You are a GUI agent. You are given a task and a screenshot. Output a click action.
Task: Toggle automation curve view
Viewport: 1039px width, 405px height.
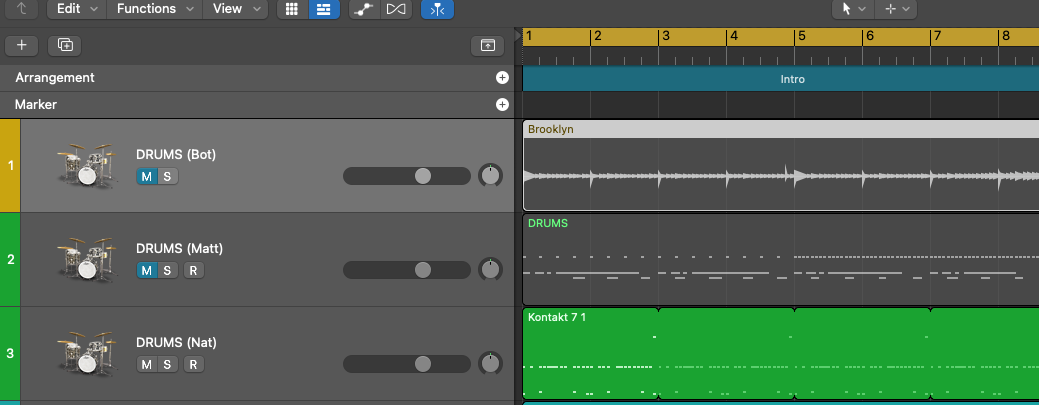pos(364,9)
